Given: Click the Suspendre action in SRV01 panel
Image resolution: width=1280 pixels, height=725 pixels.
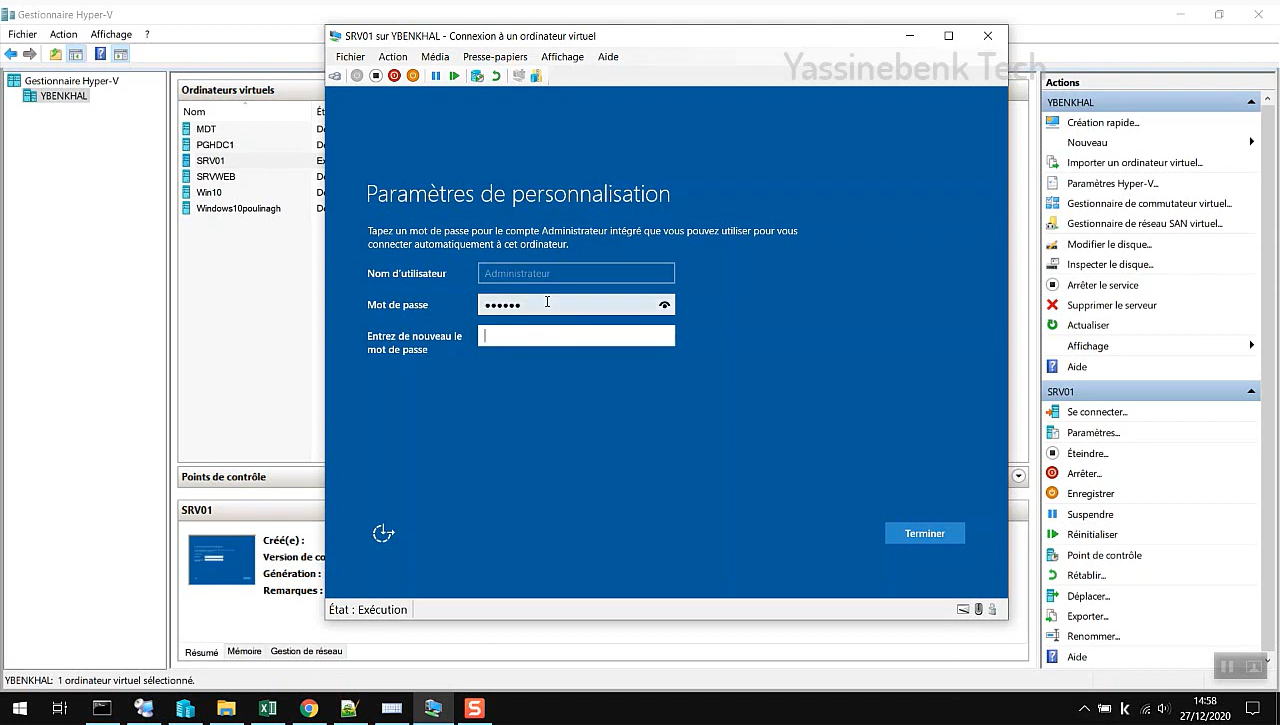Looking at the screenshot, I should [x=1089, y=514].
